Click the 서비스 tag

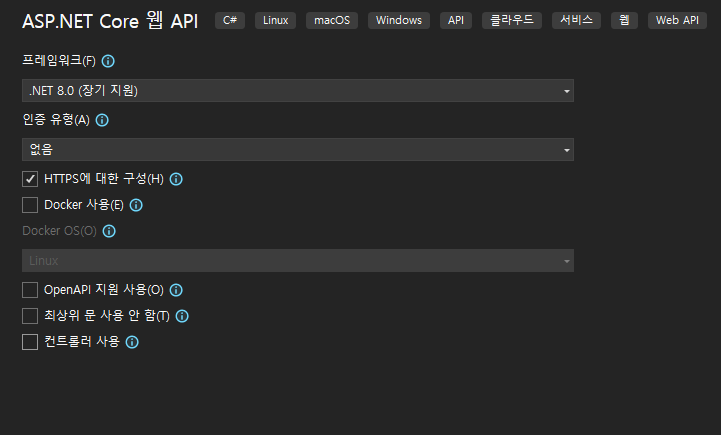tap(576, 21)
